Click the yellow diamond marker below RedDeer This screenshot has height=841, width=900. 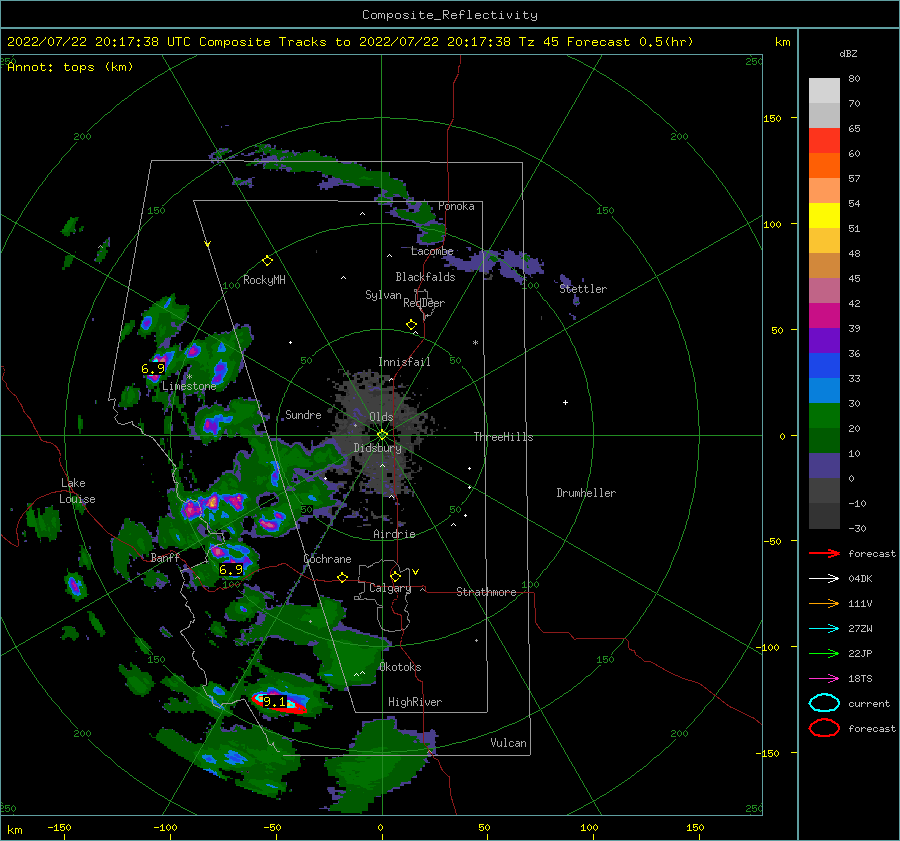411,325
